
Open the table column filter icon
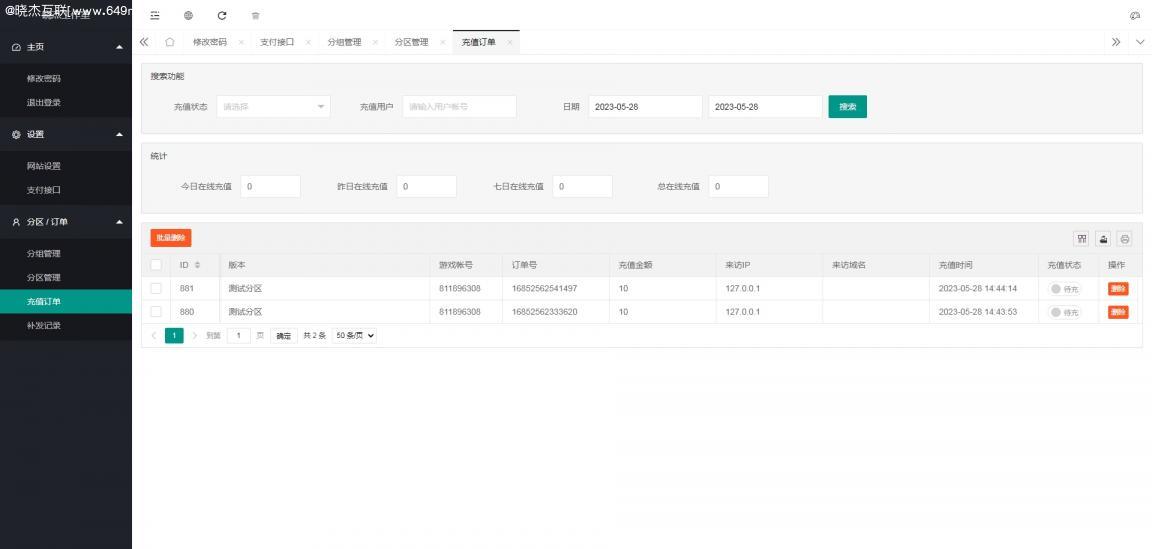(1081, 238)
